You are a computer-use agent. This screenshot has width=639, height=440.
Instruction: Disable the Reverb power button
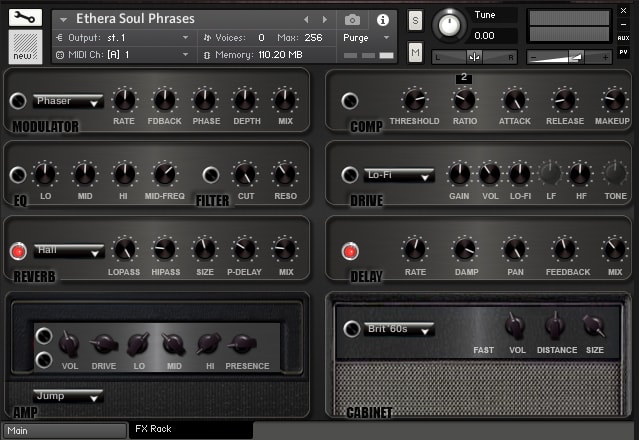coord(18,251)
